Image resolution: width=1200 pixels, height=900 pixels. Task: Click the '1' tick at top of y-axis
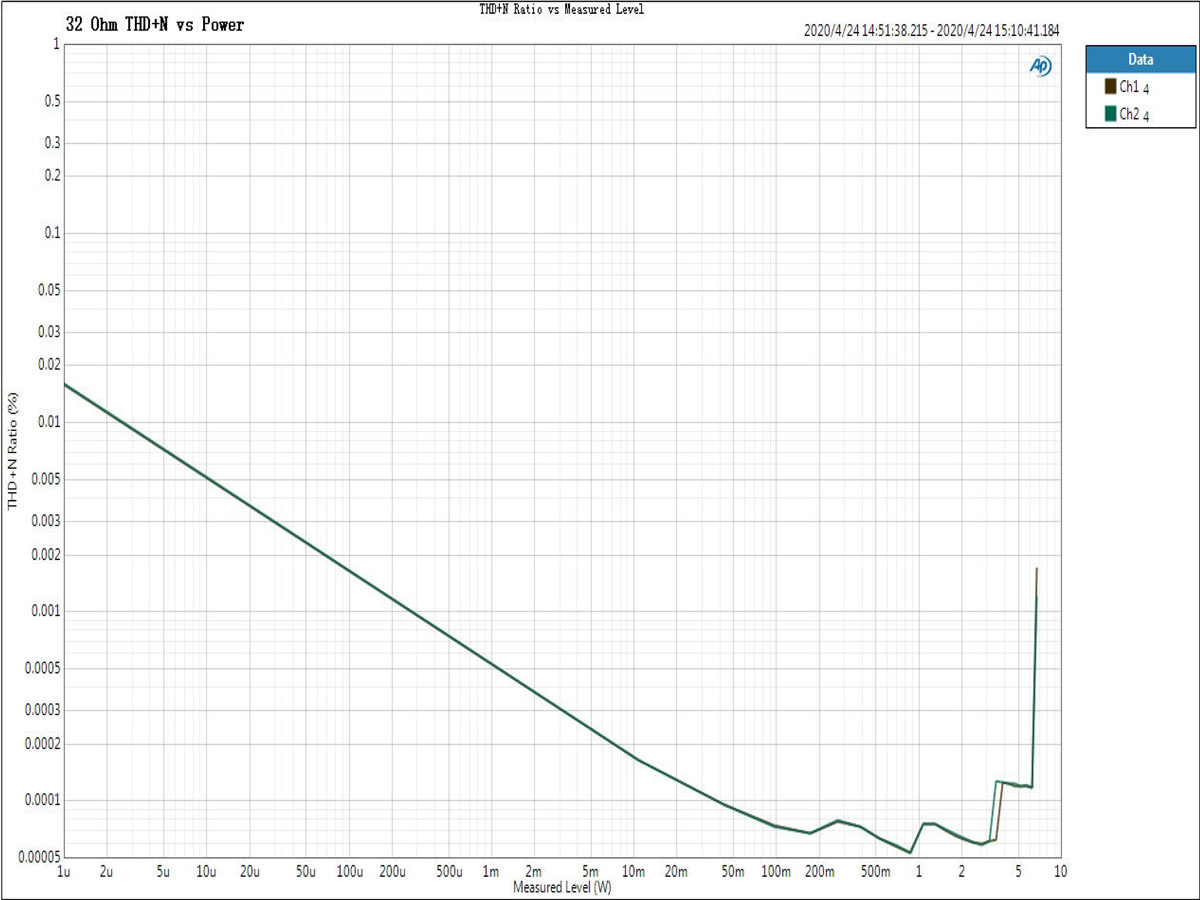(54, 45)
